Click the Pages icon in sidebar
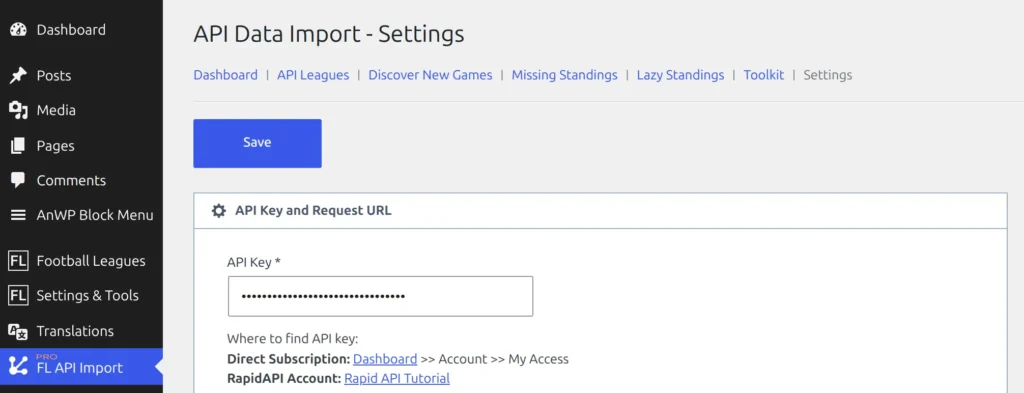Screen dimensions: 1024x393 (x=18, y=146)
